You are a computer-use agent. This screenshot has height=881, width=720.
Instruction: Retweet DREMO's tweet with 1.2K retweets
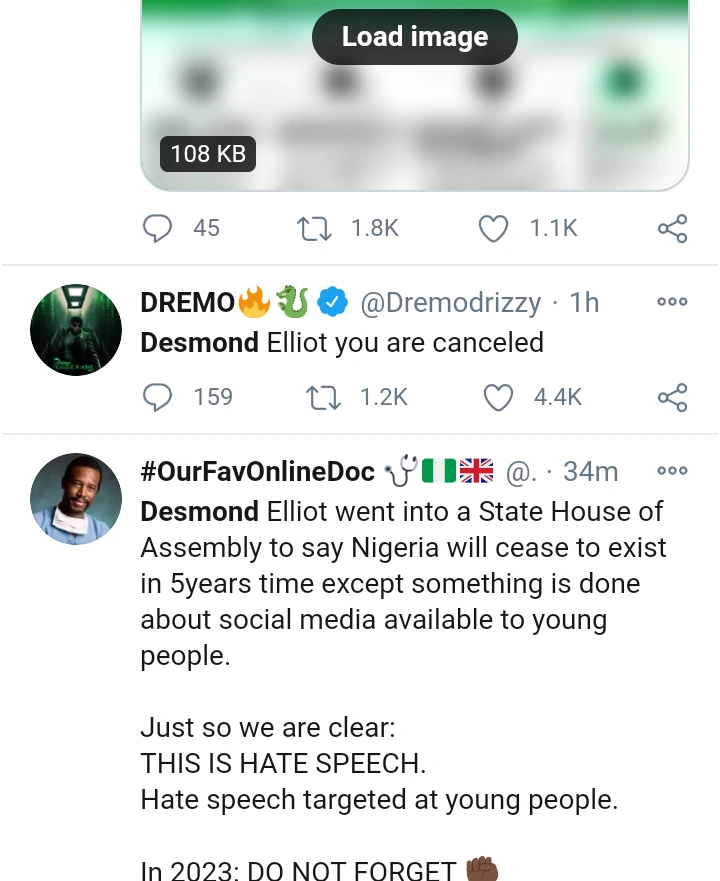click(323, 397)
